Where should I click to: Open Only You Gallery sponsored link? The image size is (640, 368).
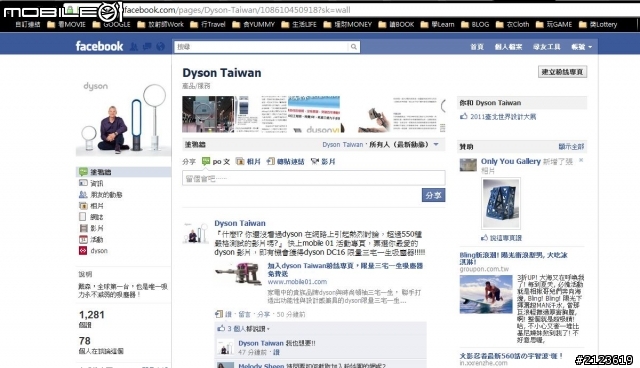511,161
